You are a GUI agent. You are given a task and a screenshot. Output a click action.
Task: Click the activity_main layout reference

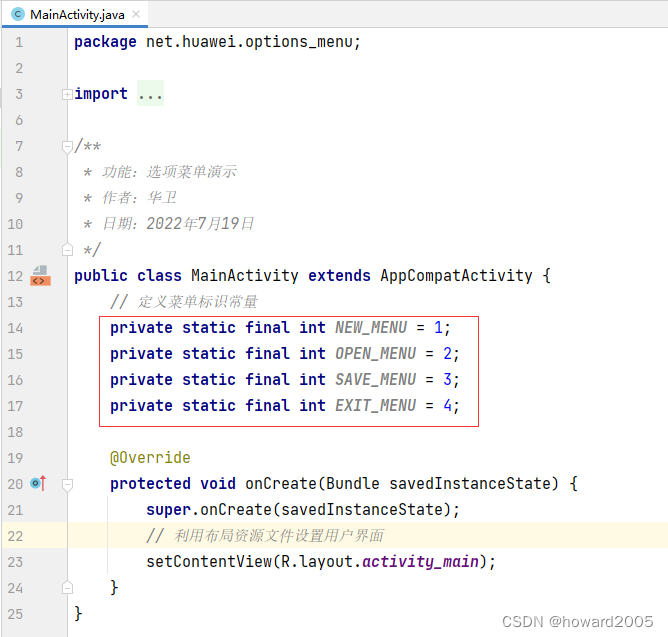[420, 562]
